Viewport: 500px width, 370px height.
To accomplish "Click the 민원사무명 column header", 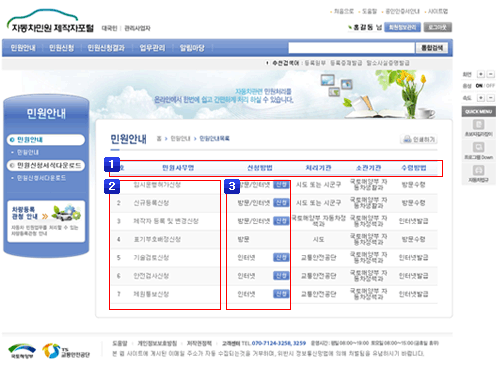I will [x=178, y=168].
